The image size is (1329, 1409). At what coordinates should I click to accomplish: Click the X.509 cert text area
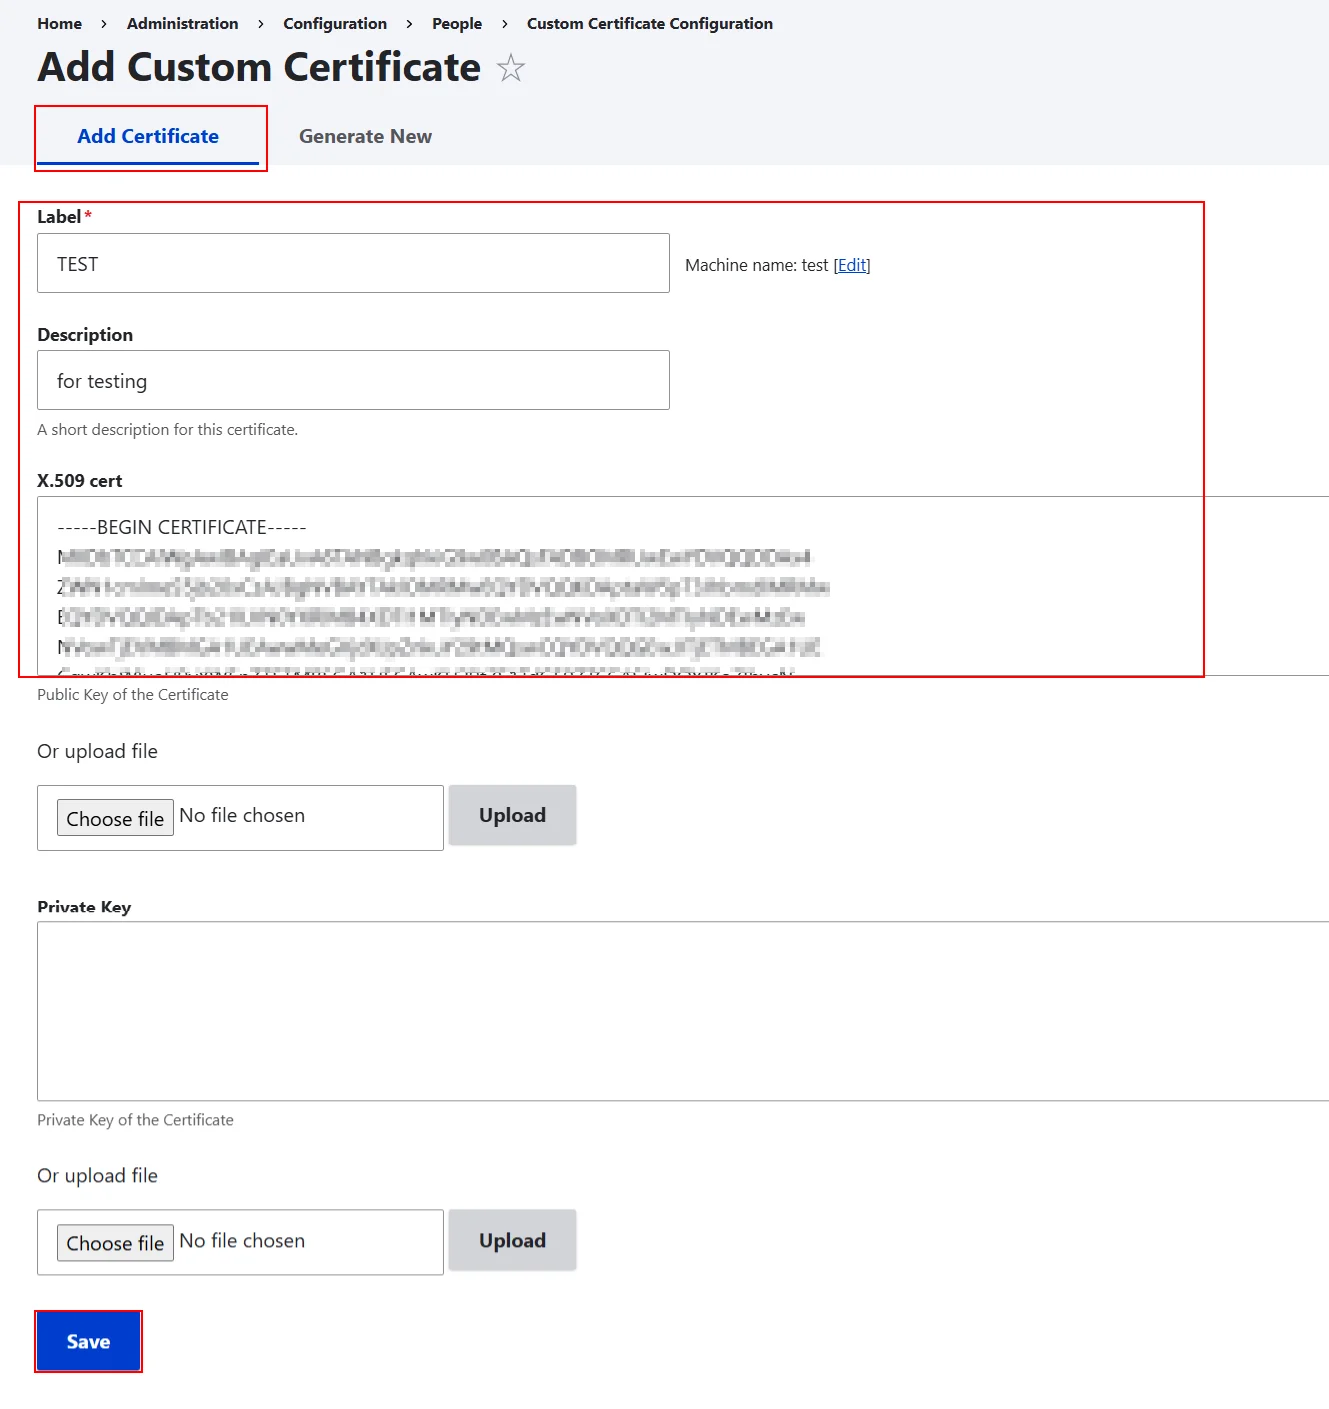pyautogui.click(x=600, y=588)
